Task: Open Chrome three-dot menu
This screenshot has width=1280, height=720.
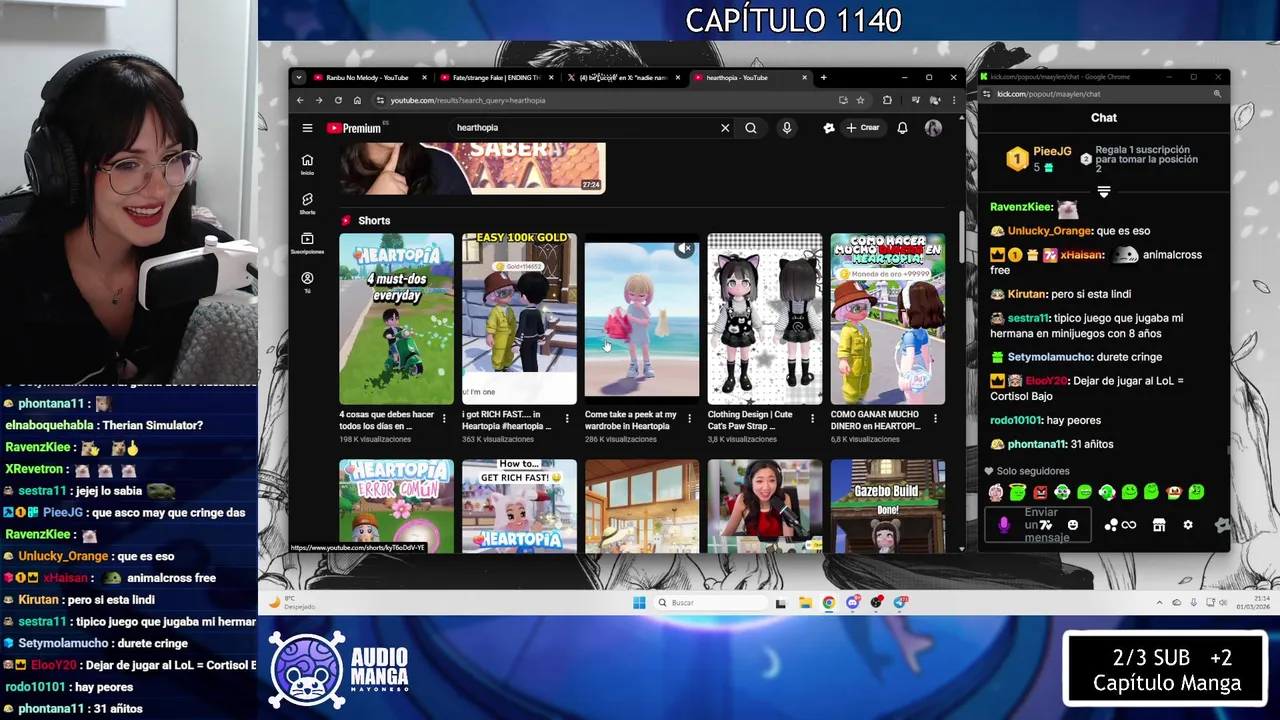Action: (953, 100)
